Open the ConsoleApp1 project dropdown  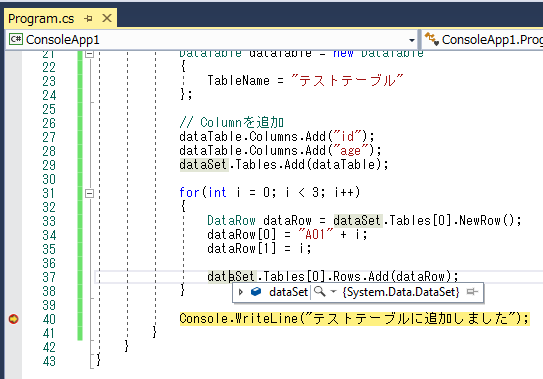click(x=411, y=40)
